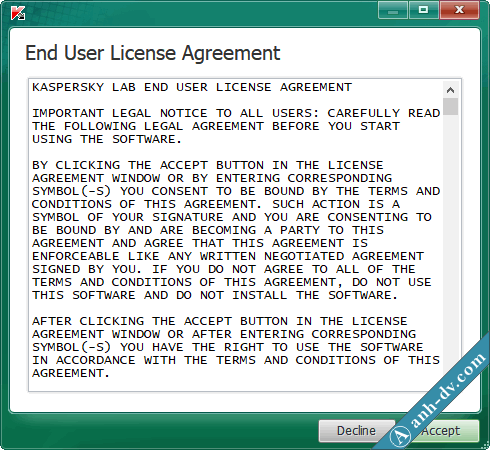The height and width of the screenshot is (450, 490).
Task: Decline the license agreement
Action: 356,431
